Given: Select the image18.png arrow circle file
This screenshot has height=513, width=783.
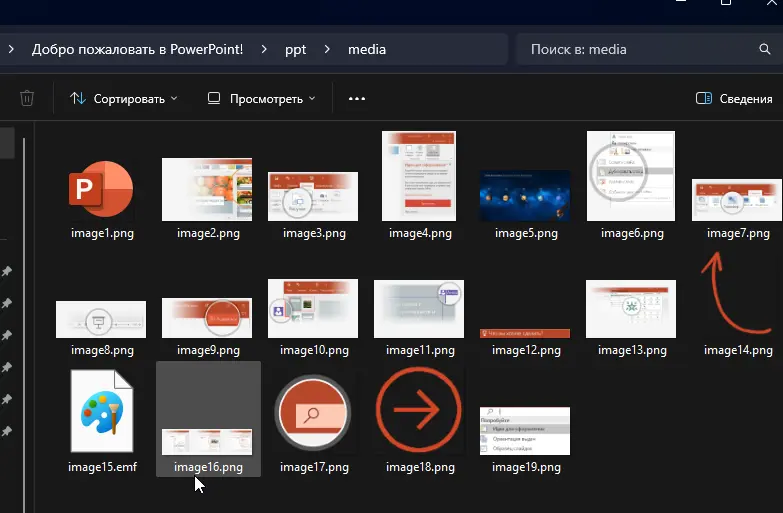Looking at the screenshot, I should click(x=418, y=413).
